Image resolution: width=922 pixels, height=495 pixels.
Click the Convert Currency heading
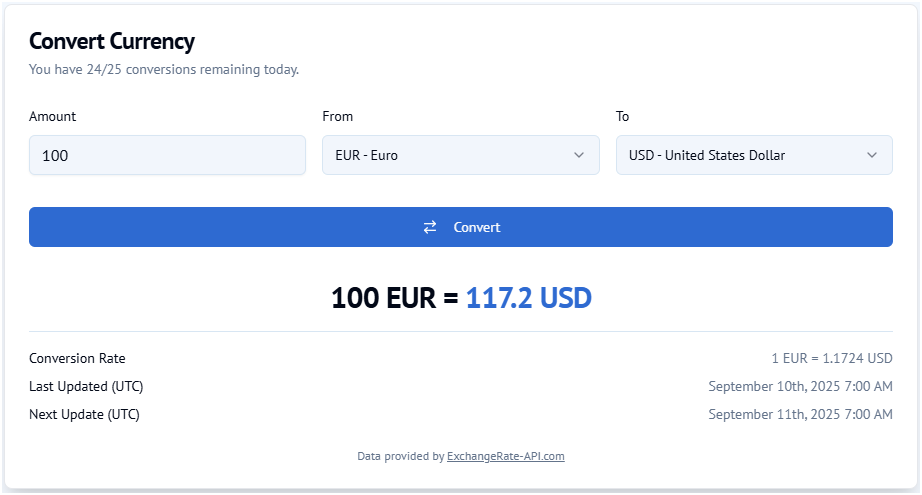112,41
